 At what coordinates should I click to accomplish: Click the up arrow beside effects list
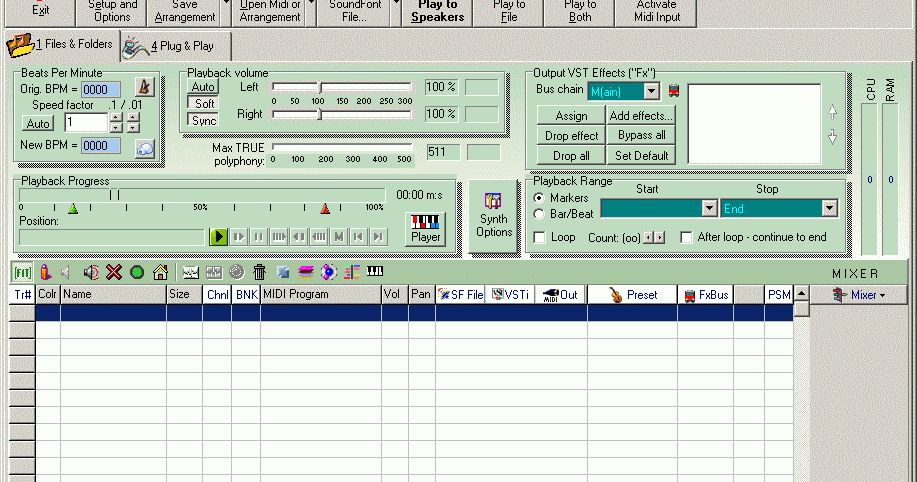pyautogui.click(x=833, y=112)
